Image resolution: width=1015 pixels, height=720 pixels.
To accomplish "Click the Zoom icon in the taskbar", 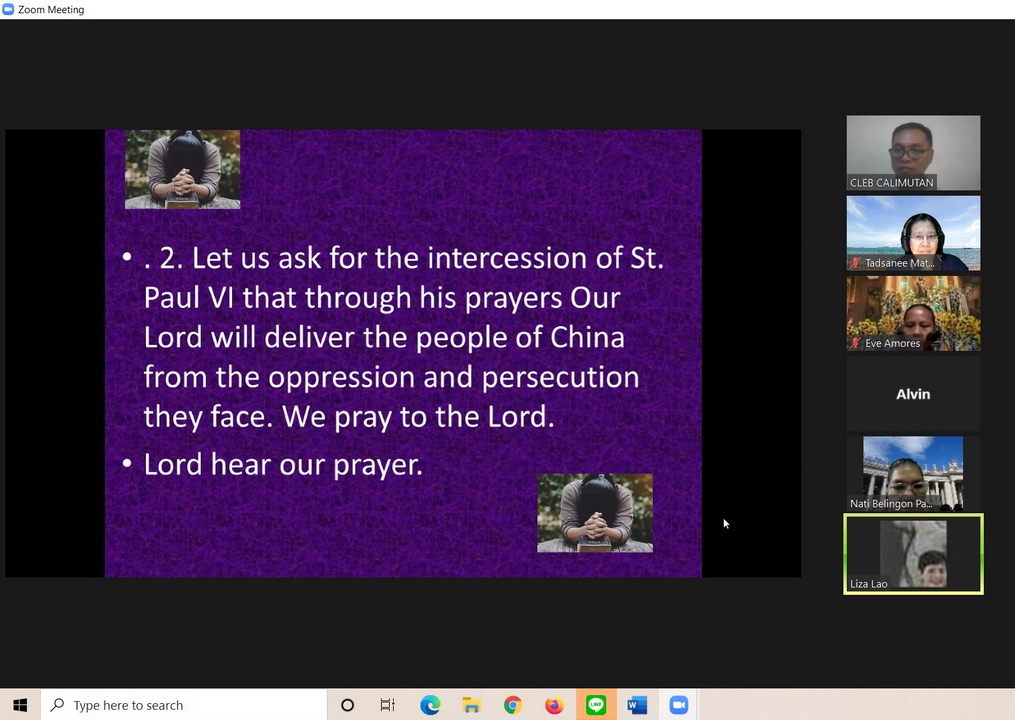I will pos(679,705).
